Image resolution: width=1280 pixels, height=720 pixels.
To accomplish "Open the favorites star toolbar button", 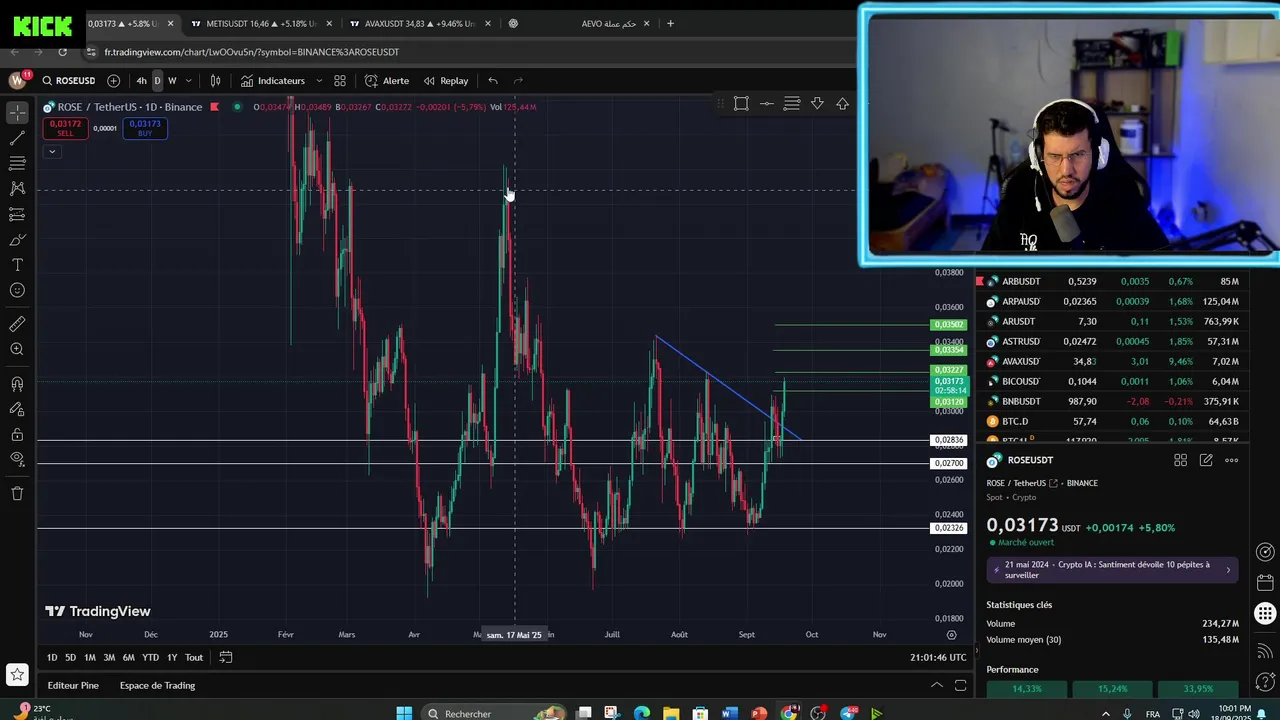I will [x=16, y=675].
